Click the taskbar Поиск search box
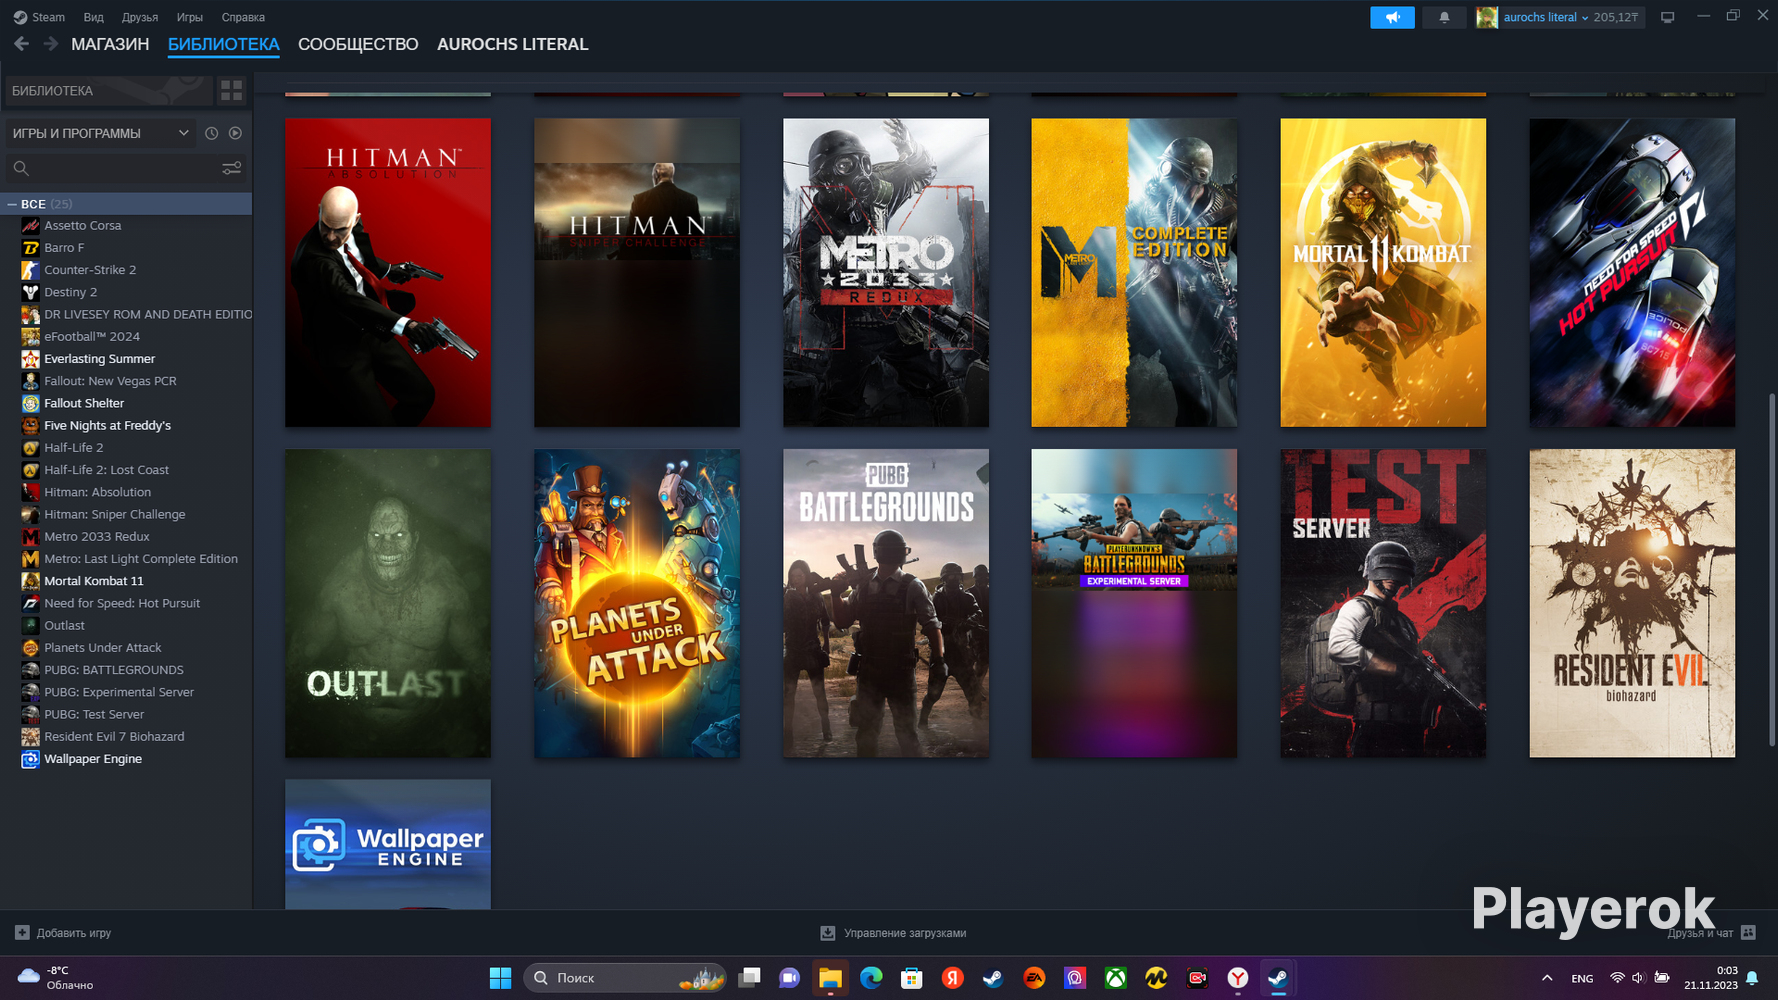 (625, 978)
